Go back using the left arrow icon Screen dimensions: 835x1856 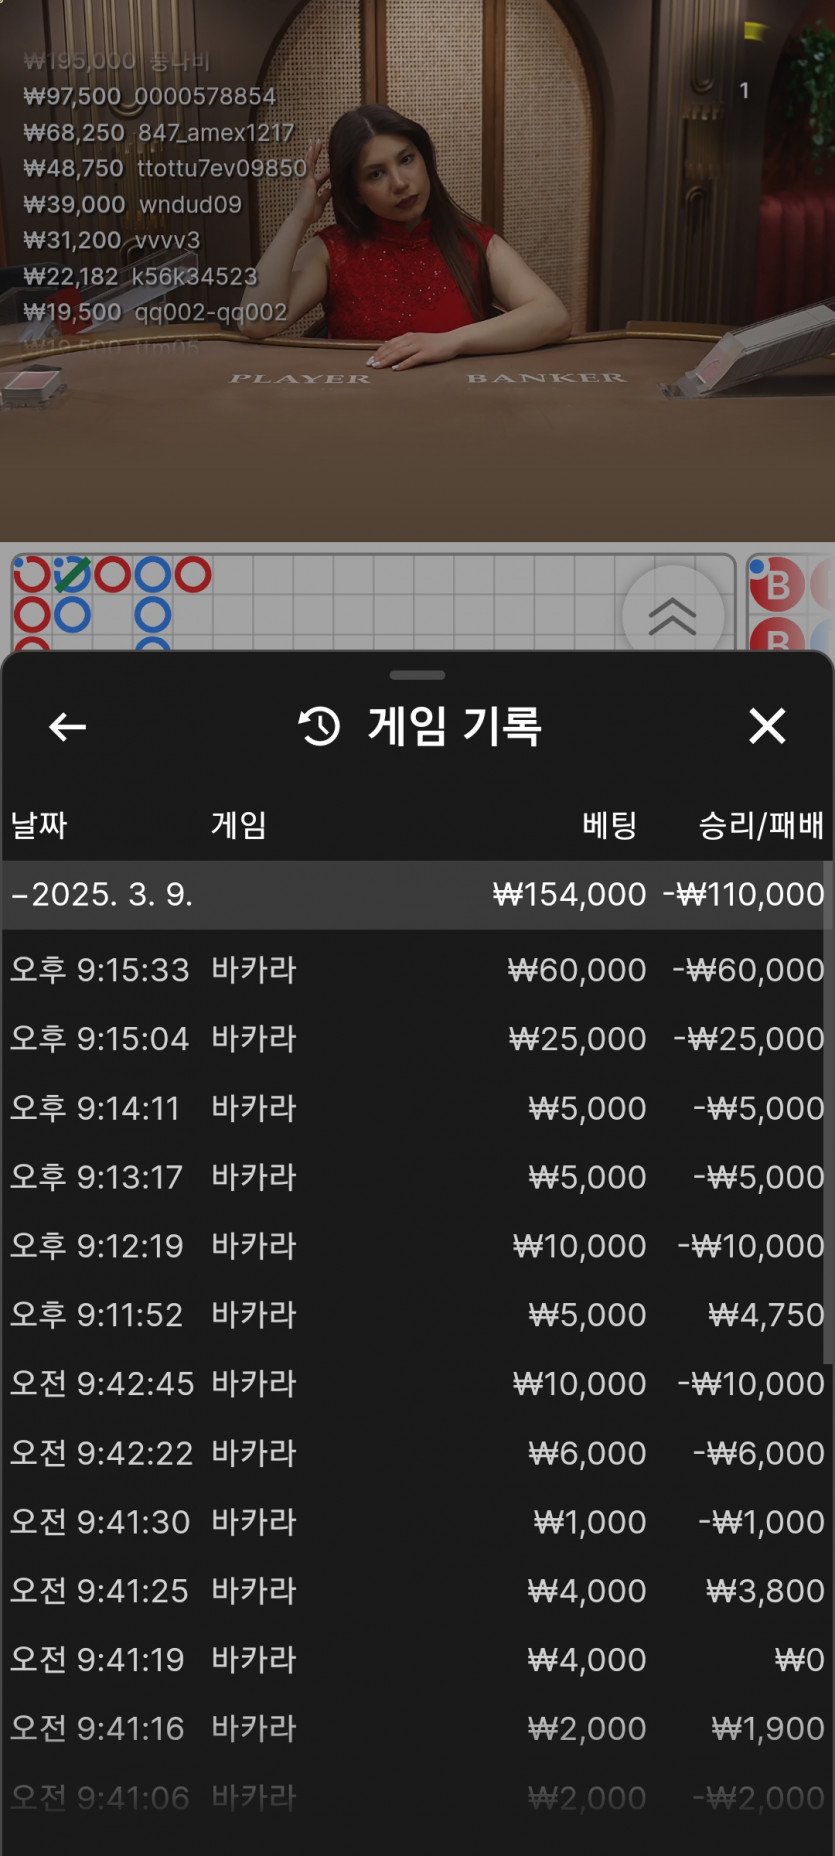pos(67,727)
